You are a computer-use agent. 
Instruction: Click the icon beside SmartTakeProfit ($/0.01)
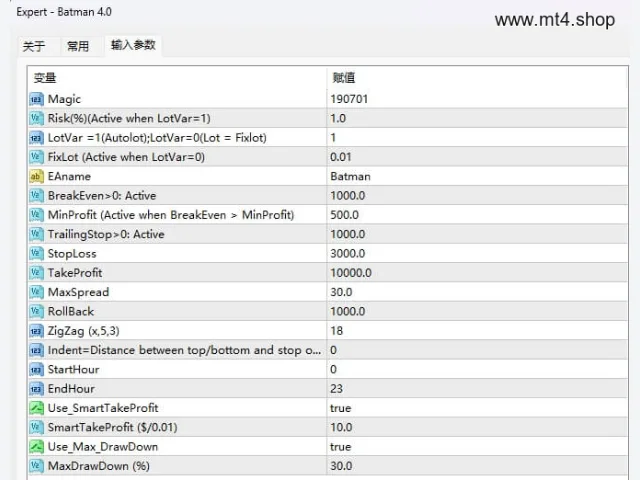pyautogui.click(x=36, y=428)
